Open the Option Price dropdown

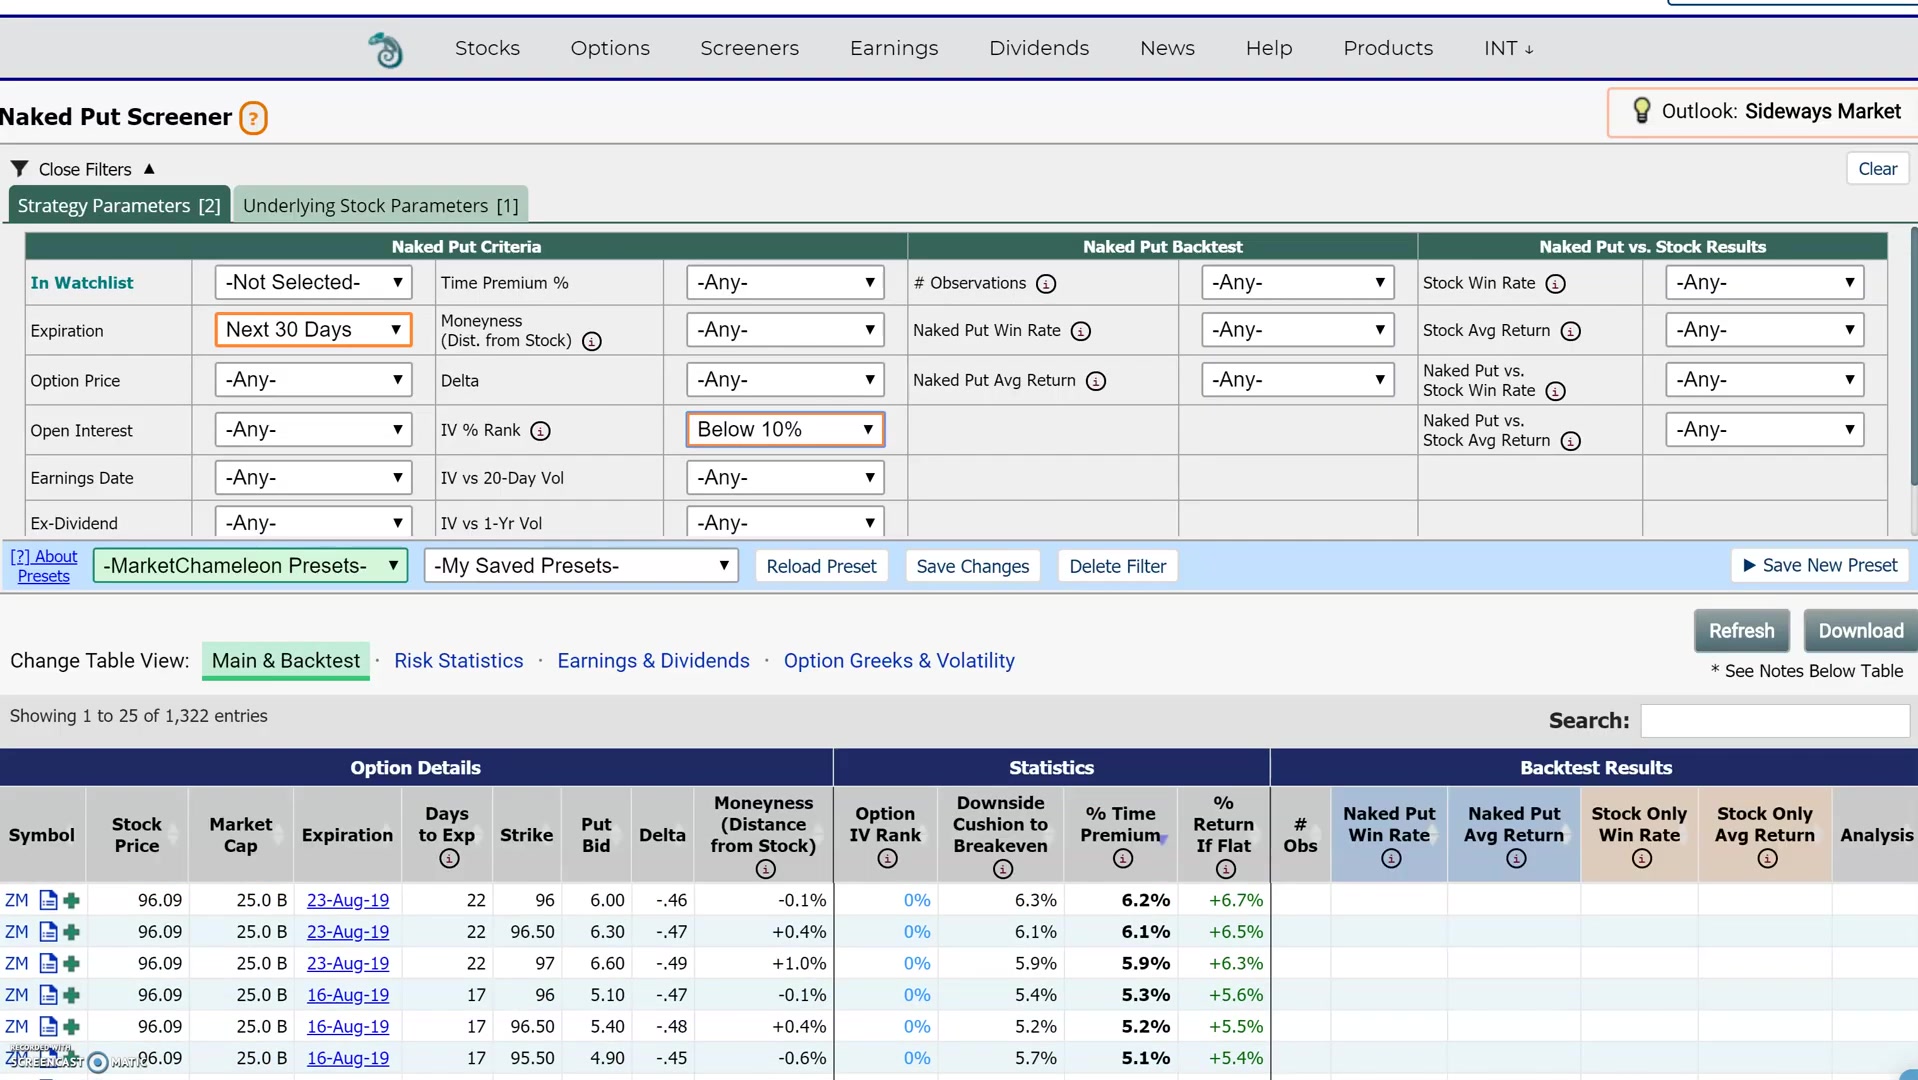coord(313,380)
